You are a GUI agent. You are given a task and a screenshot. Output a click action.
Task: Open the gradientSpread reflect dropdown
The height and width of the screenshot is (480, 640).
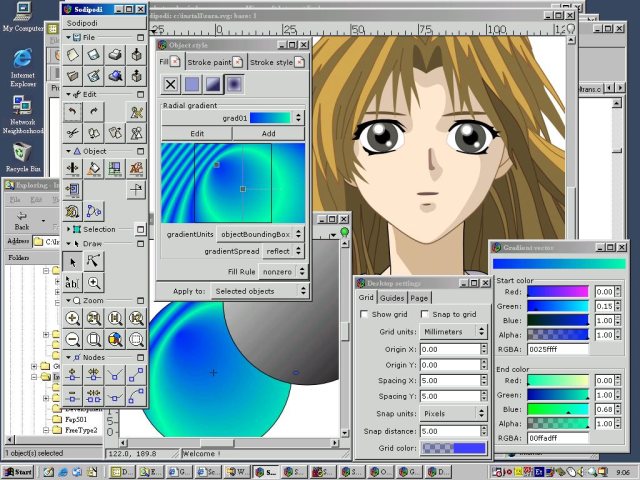tap(283, 251)
